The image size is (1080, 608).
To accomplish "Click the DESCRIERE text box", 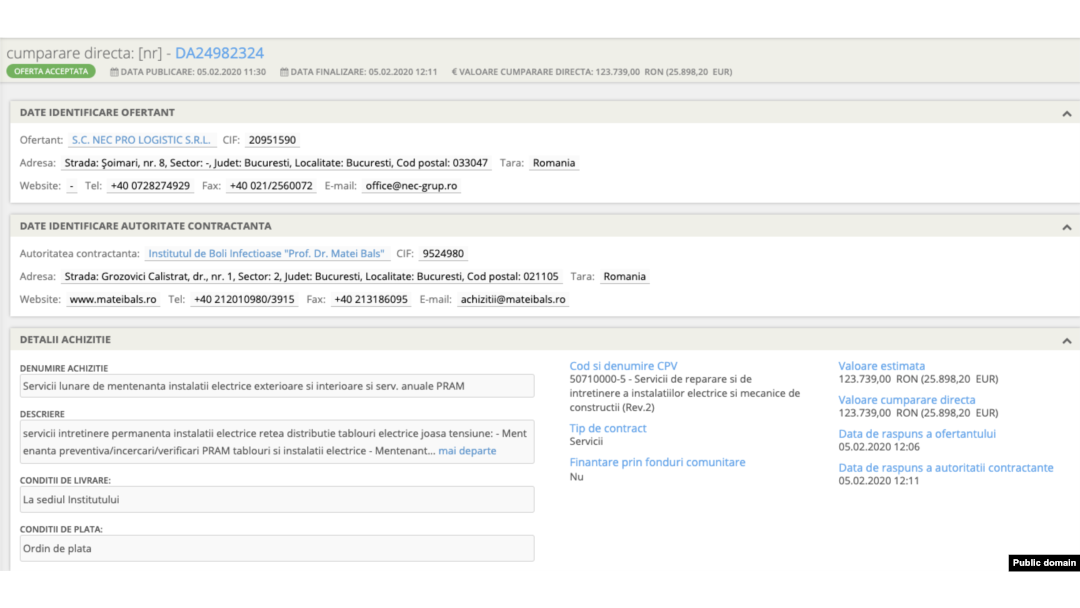I will click(277, 441).
